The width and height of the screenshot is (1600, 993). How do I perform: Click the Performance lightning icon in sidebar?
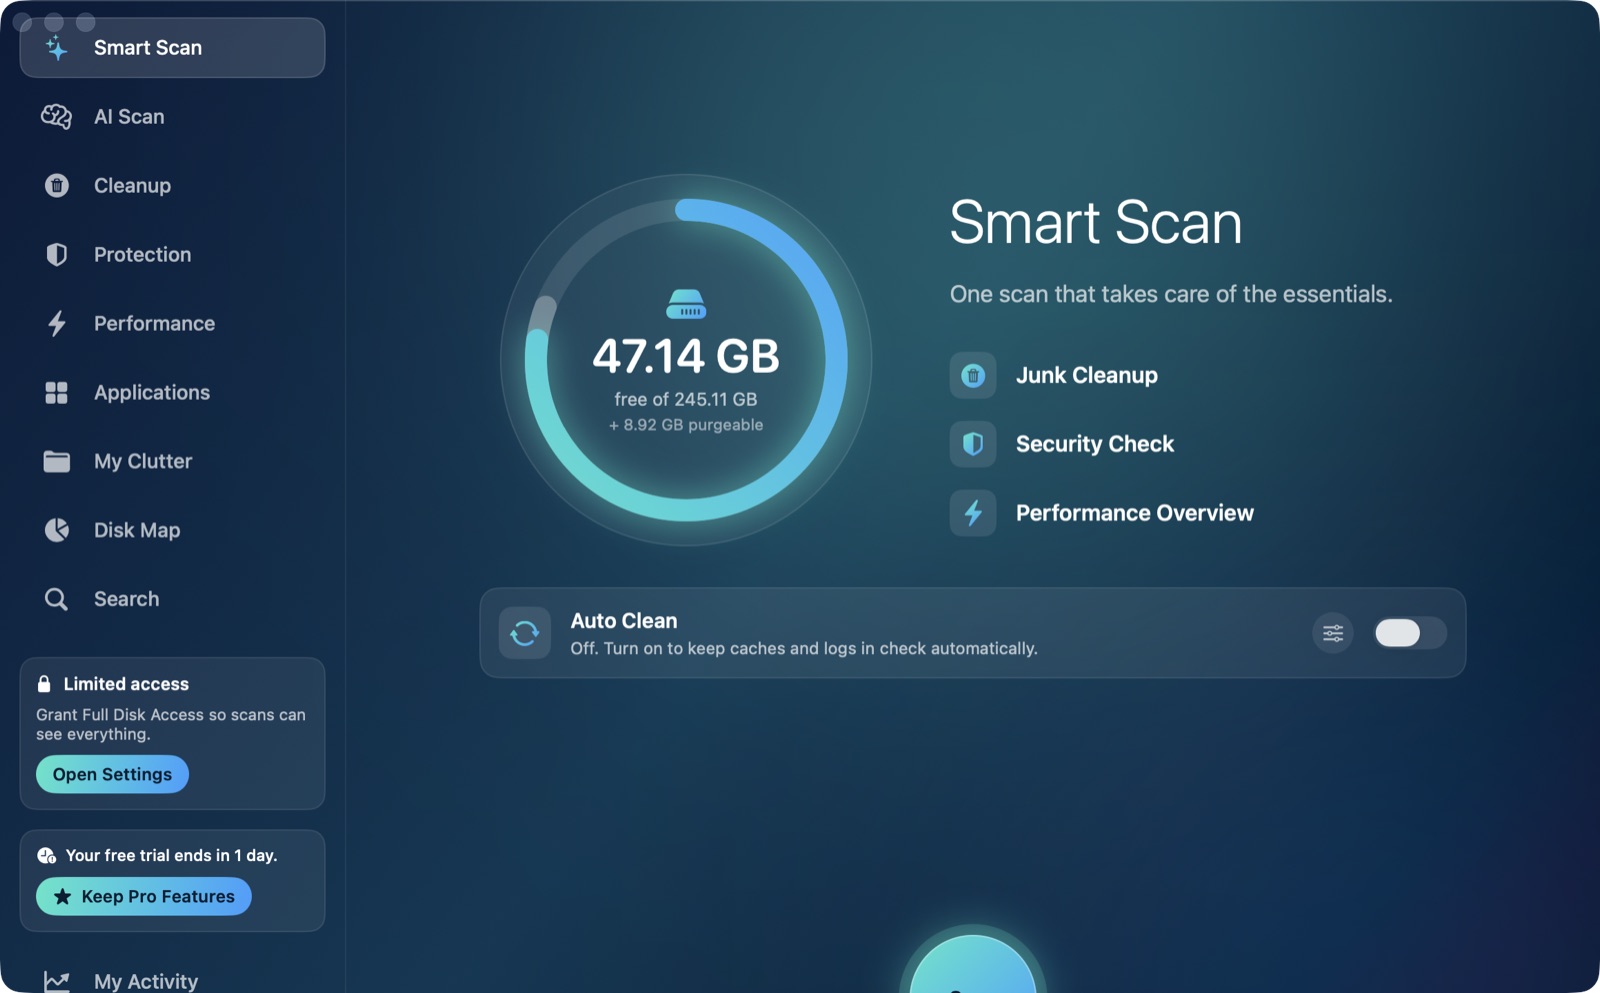(57, 323)
